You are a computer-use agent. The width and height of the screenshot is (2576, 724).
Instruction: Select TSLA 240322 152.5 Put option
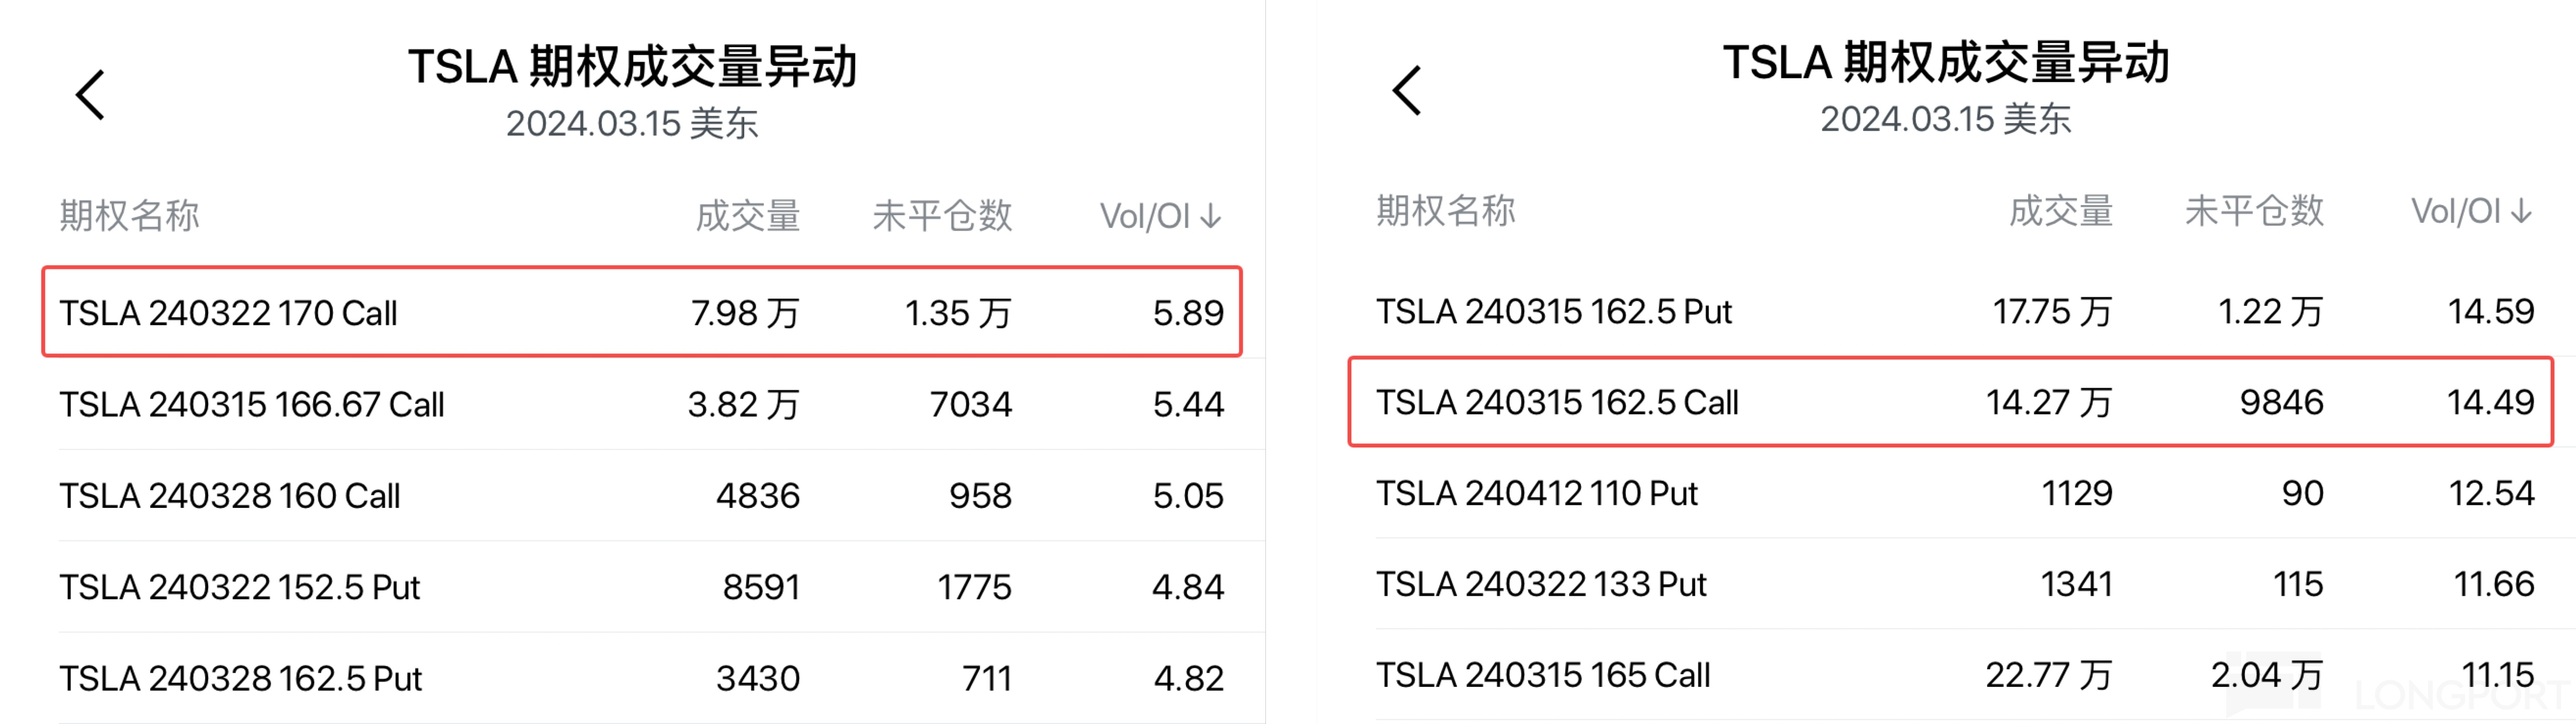tap(640, 586)
